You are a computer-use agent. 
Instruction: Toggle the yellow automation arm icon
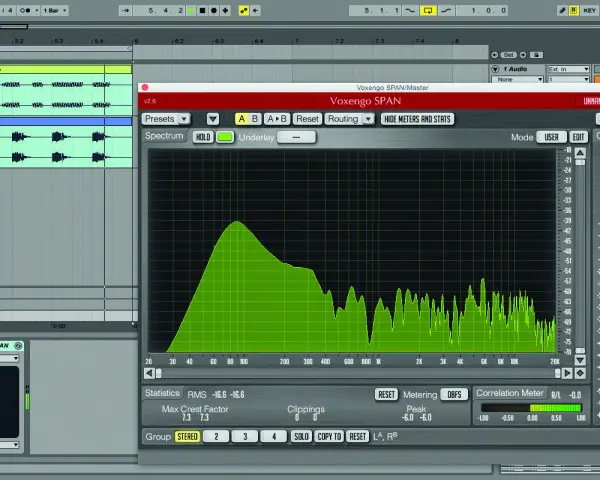pos(244,10)
